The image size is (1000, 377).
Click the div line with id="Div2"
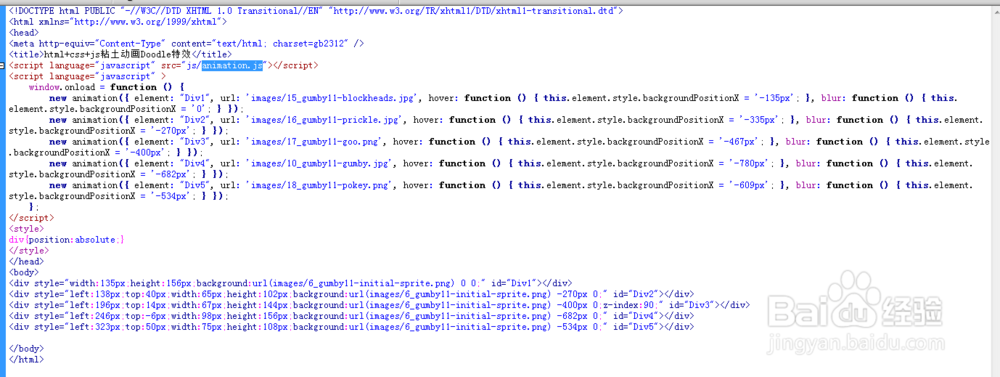coord(351,293)
